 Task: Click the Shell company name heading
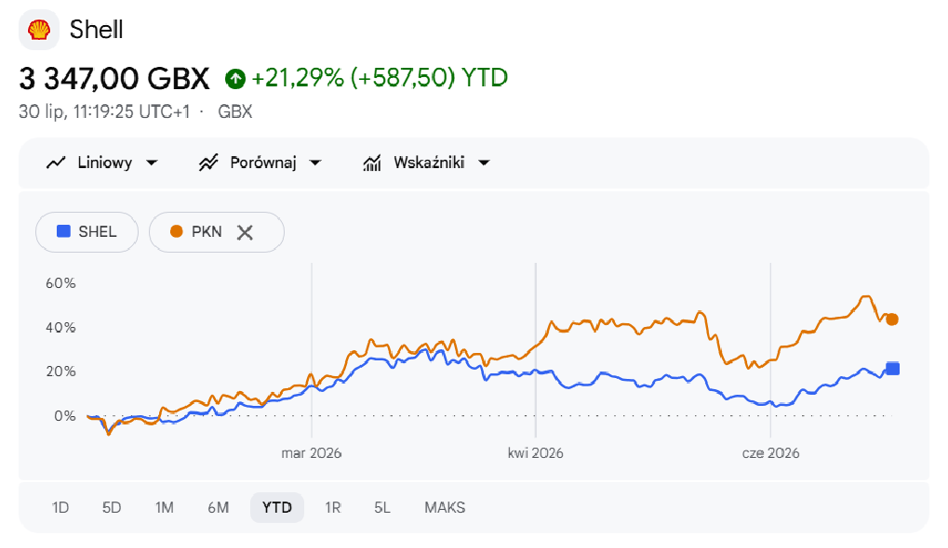coord(96,30)
